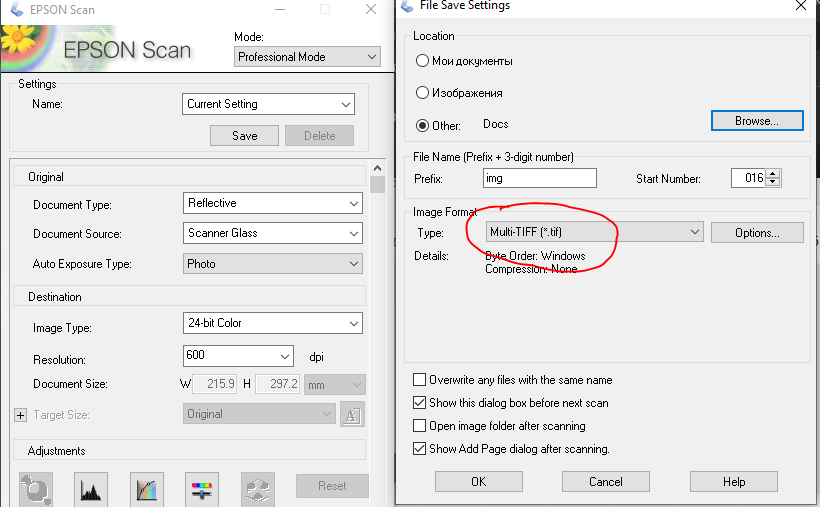820x507 pixels.
Task: Click the Docs folder path text
Action: [496, 124]
